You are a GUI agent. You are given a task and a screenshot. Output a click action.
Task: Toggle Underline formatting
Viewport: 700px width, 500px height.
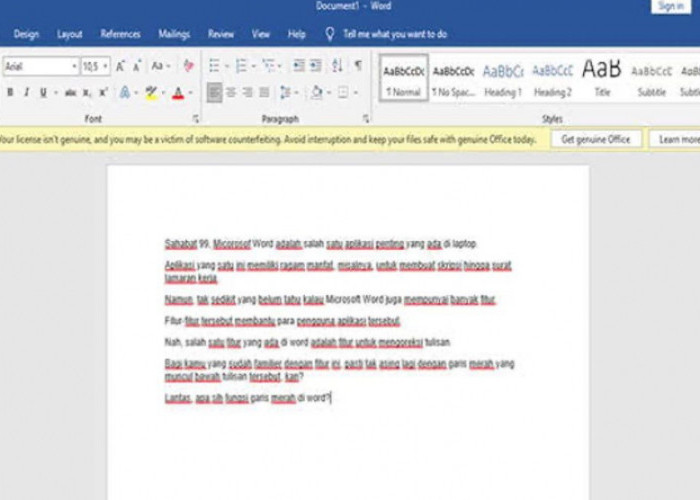pyautogui.click(x=43, y=92)
